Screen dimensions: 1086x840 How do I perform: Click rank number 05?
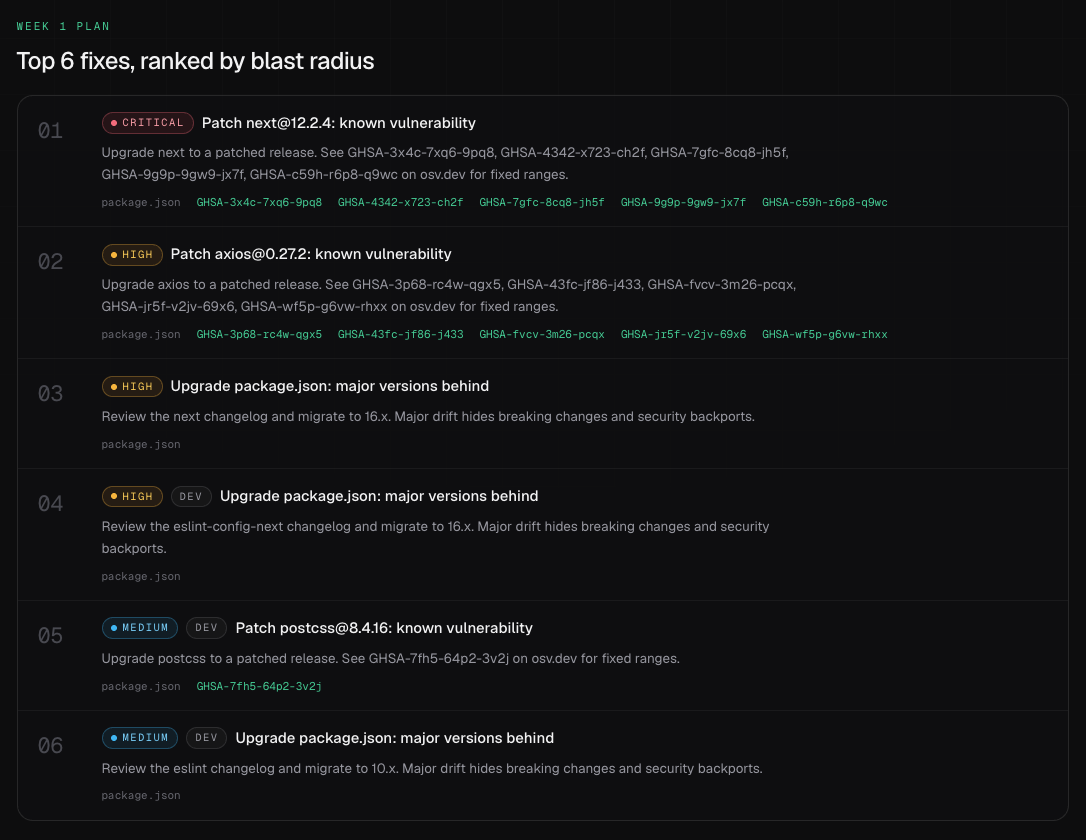coord(51,635)
